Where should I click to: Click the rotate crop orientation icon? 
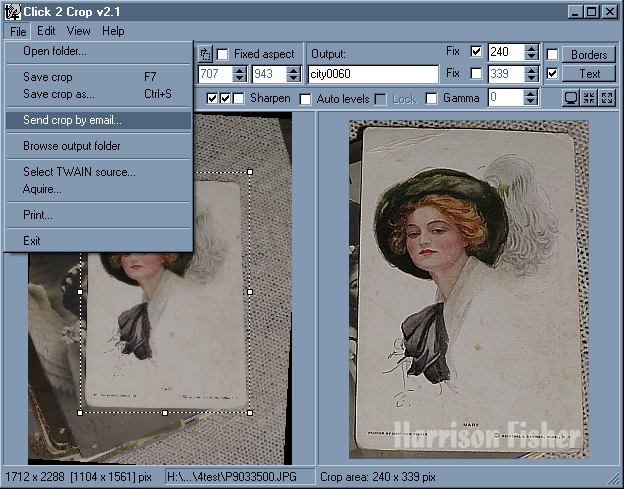click(205, 54)
